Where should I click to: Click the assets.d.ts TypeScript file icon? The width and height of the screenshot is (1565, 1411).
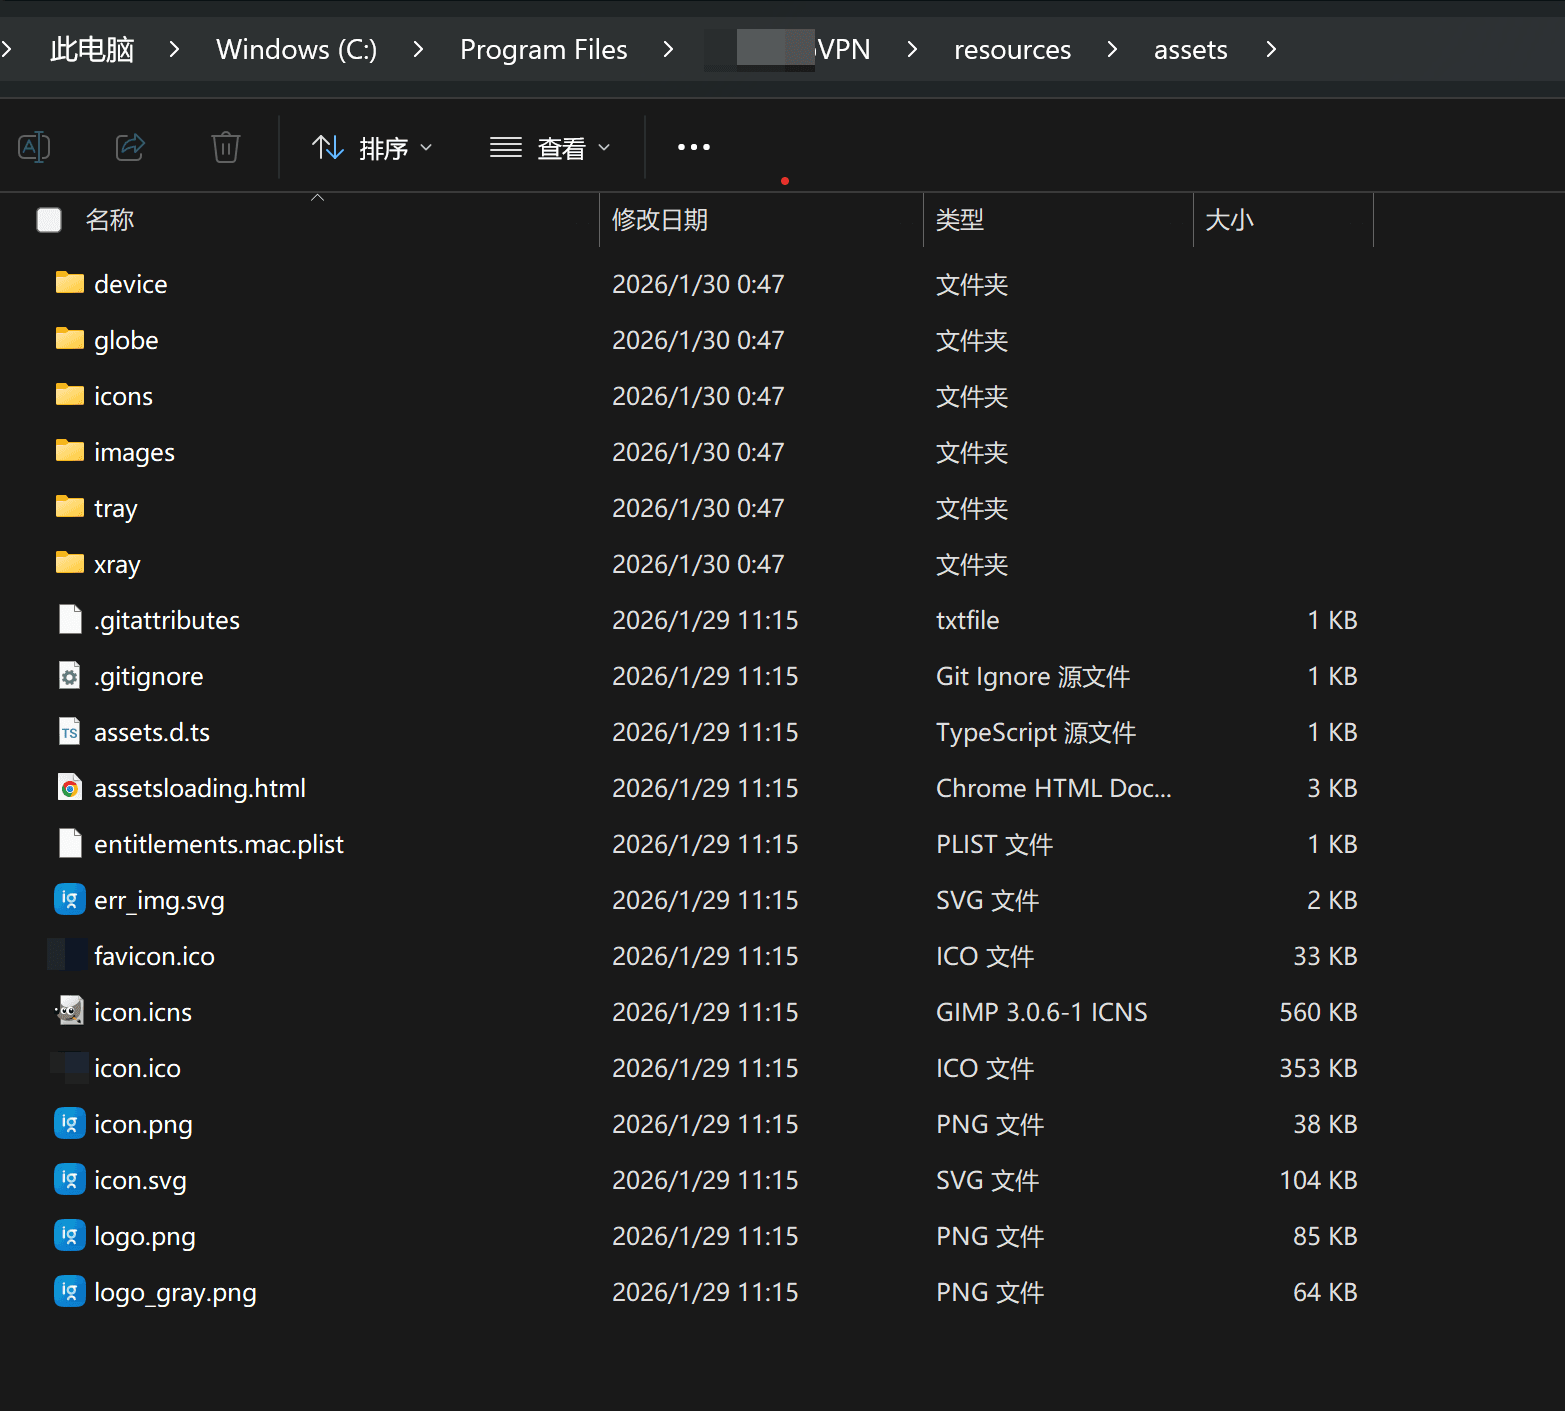pyautogui.click(x=70, y=732)
